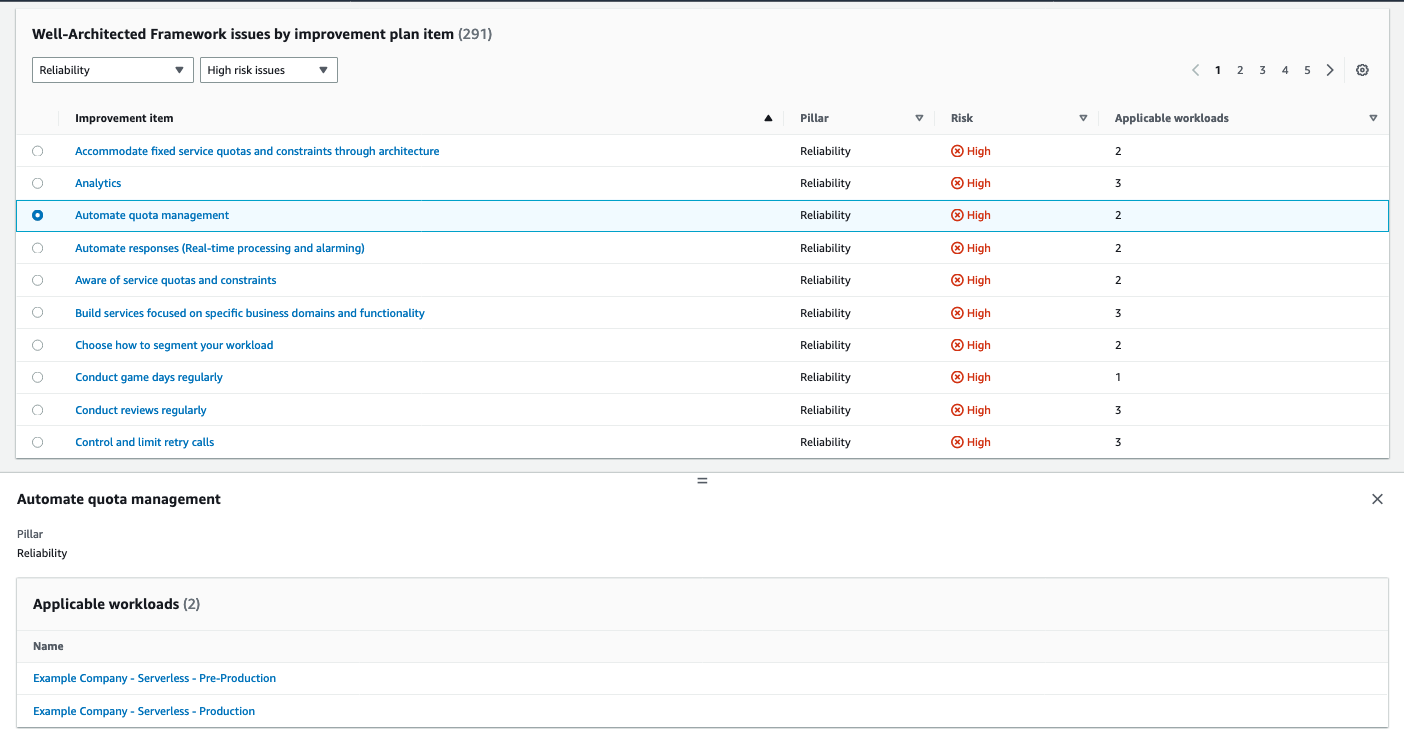Select the radio button for Analytics
The height and width of the screenshot is (743, 1404).
click(x=37, y=183)
